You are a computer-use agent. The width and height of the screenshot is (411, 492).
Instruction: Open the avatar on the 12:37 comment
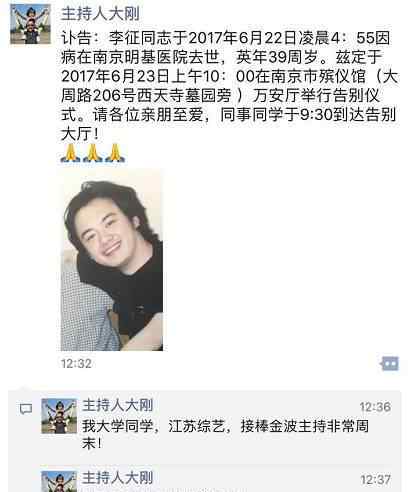pos(59,481)
